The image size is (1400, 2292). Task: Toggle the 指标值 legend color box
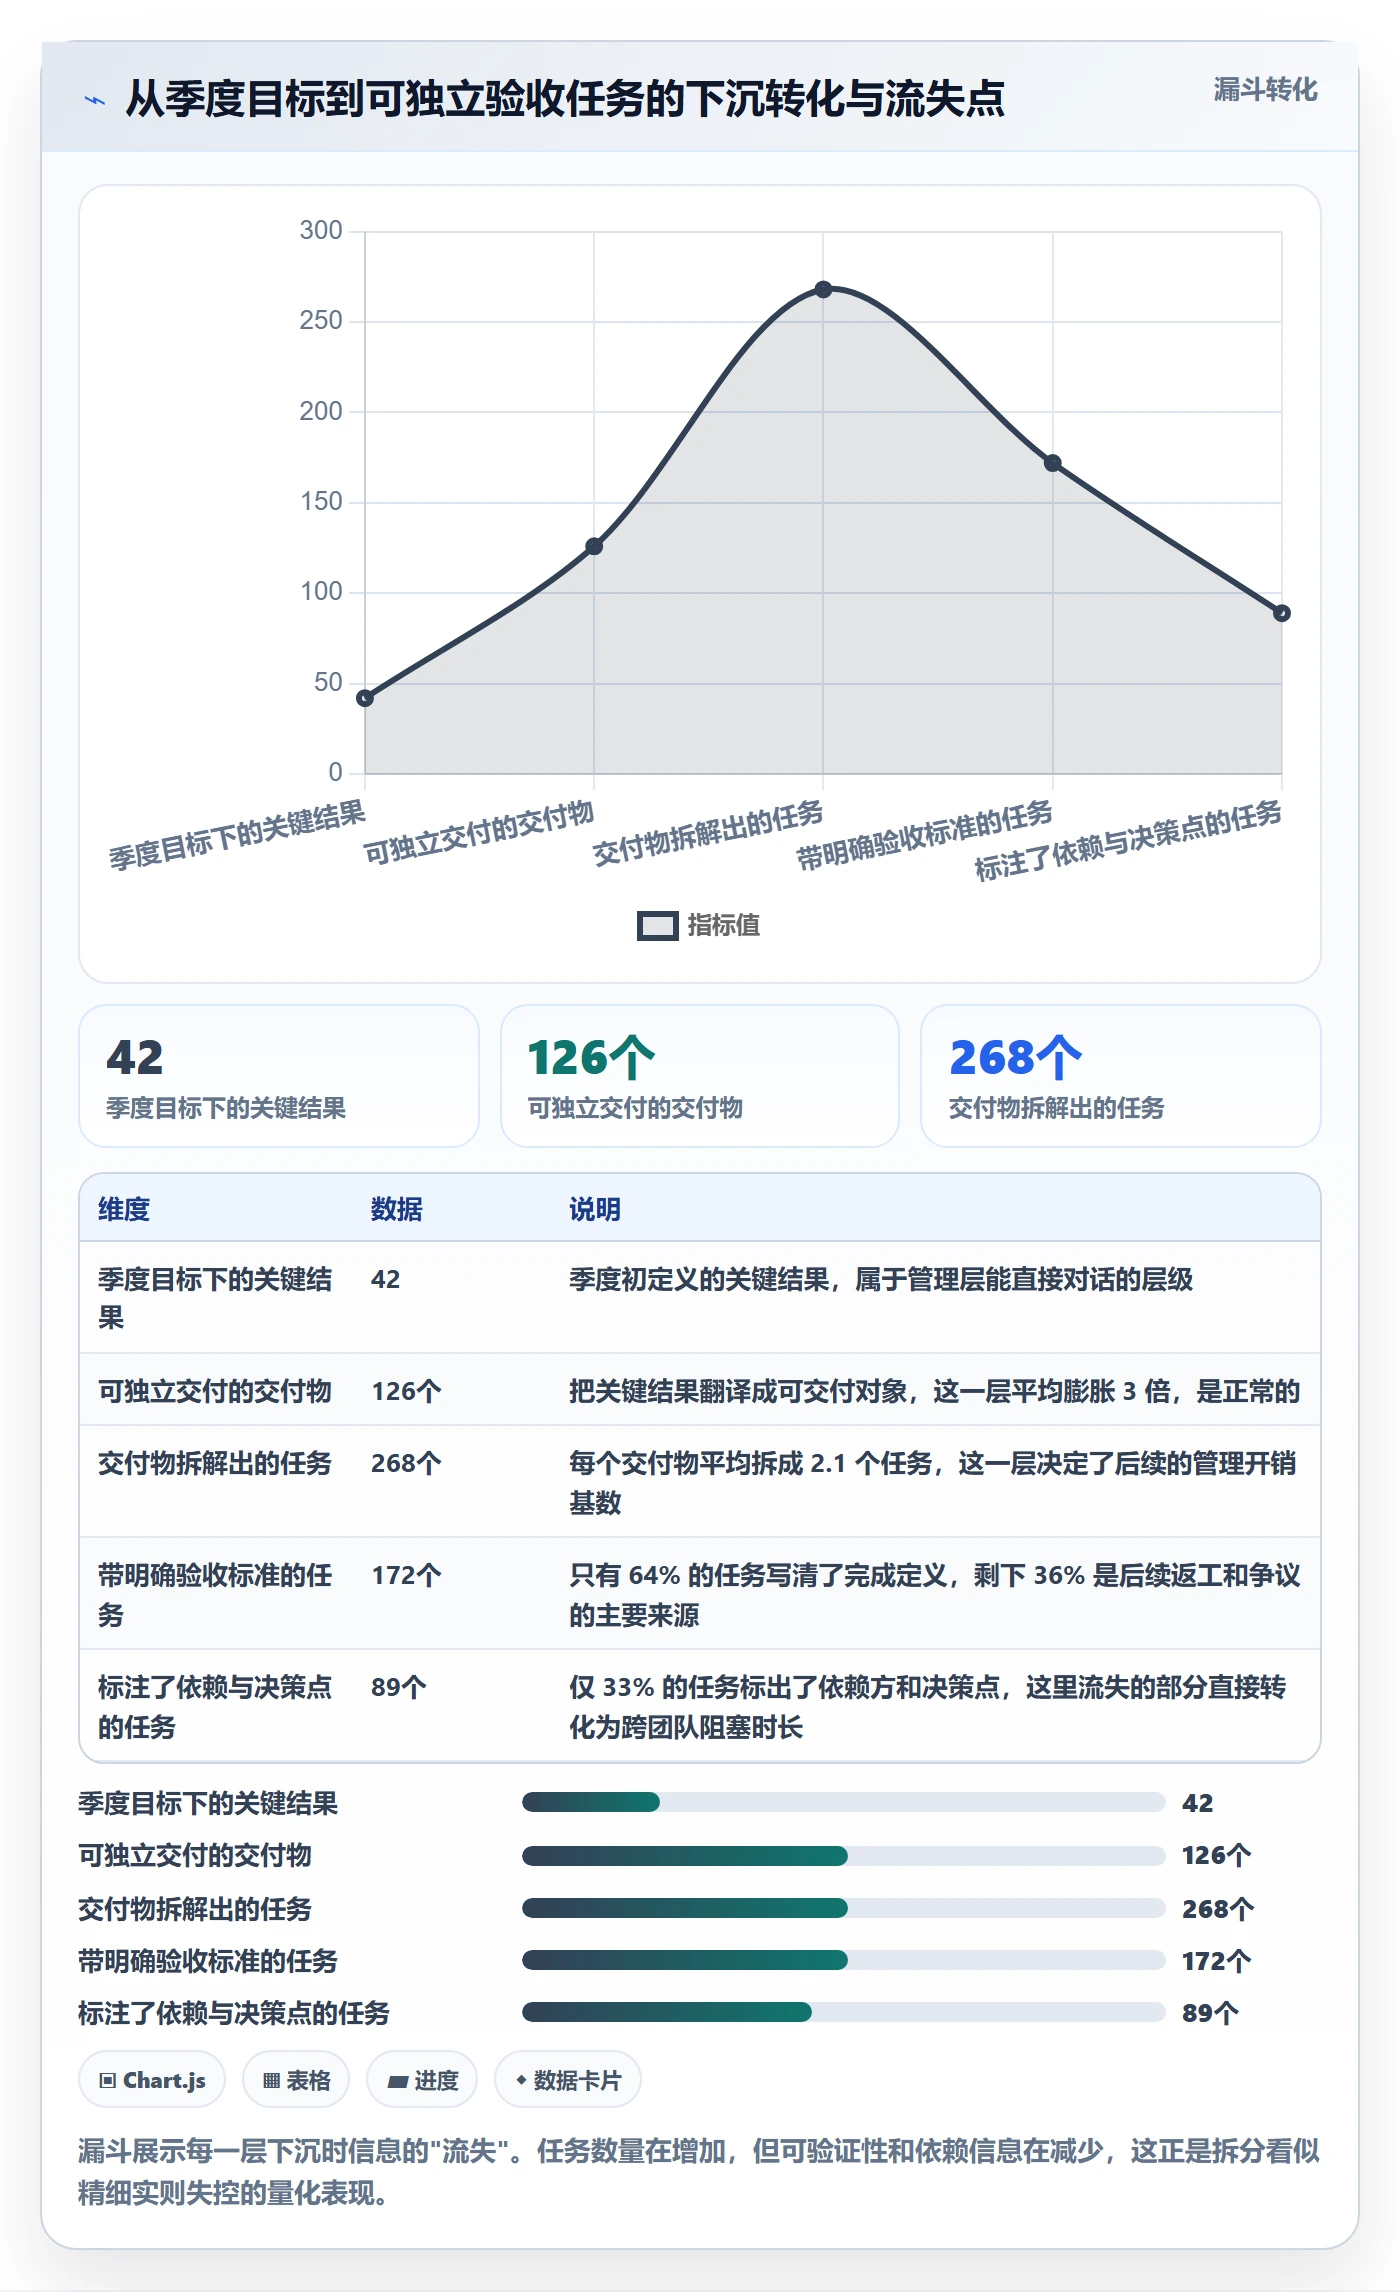click(657, 926)
